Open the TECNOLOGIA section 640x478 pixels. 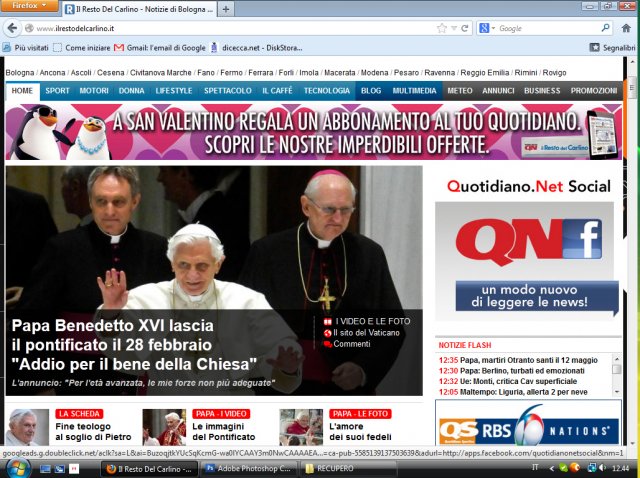[327, 91]
